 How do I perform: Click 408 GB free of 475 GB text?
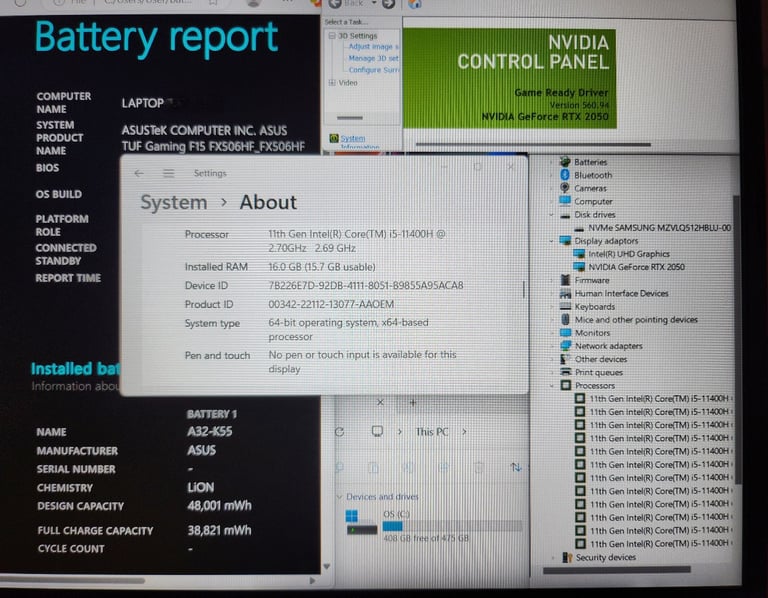pos(426,538)
